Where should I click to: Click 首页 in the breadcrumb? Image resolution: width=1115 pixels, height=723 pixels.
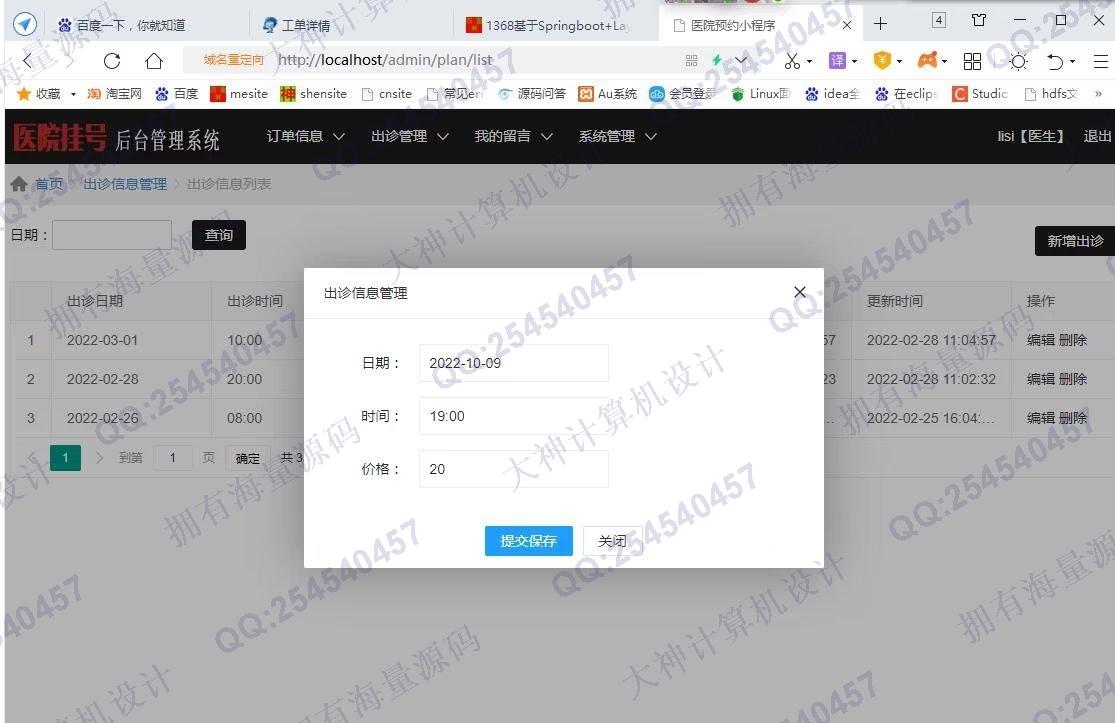(49, 184)
